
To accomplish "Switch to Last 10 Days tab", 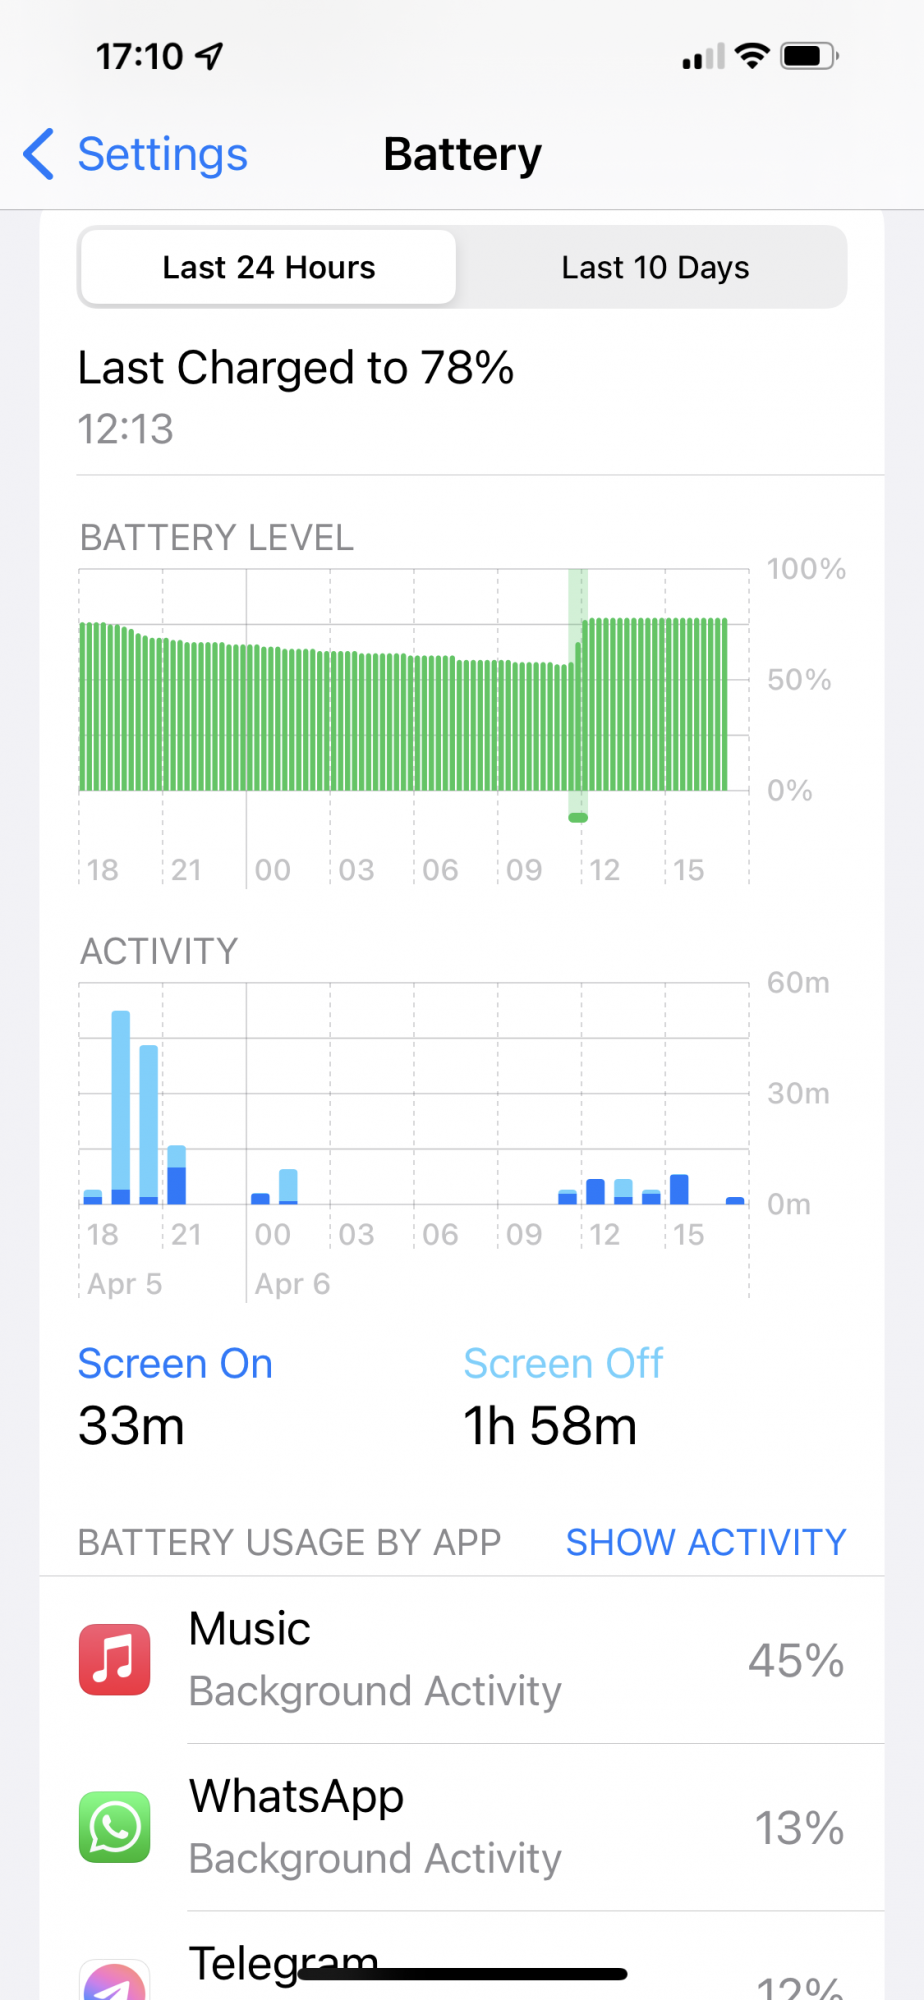I will [x=655, y=268].
